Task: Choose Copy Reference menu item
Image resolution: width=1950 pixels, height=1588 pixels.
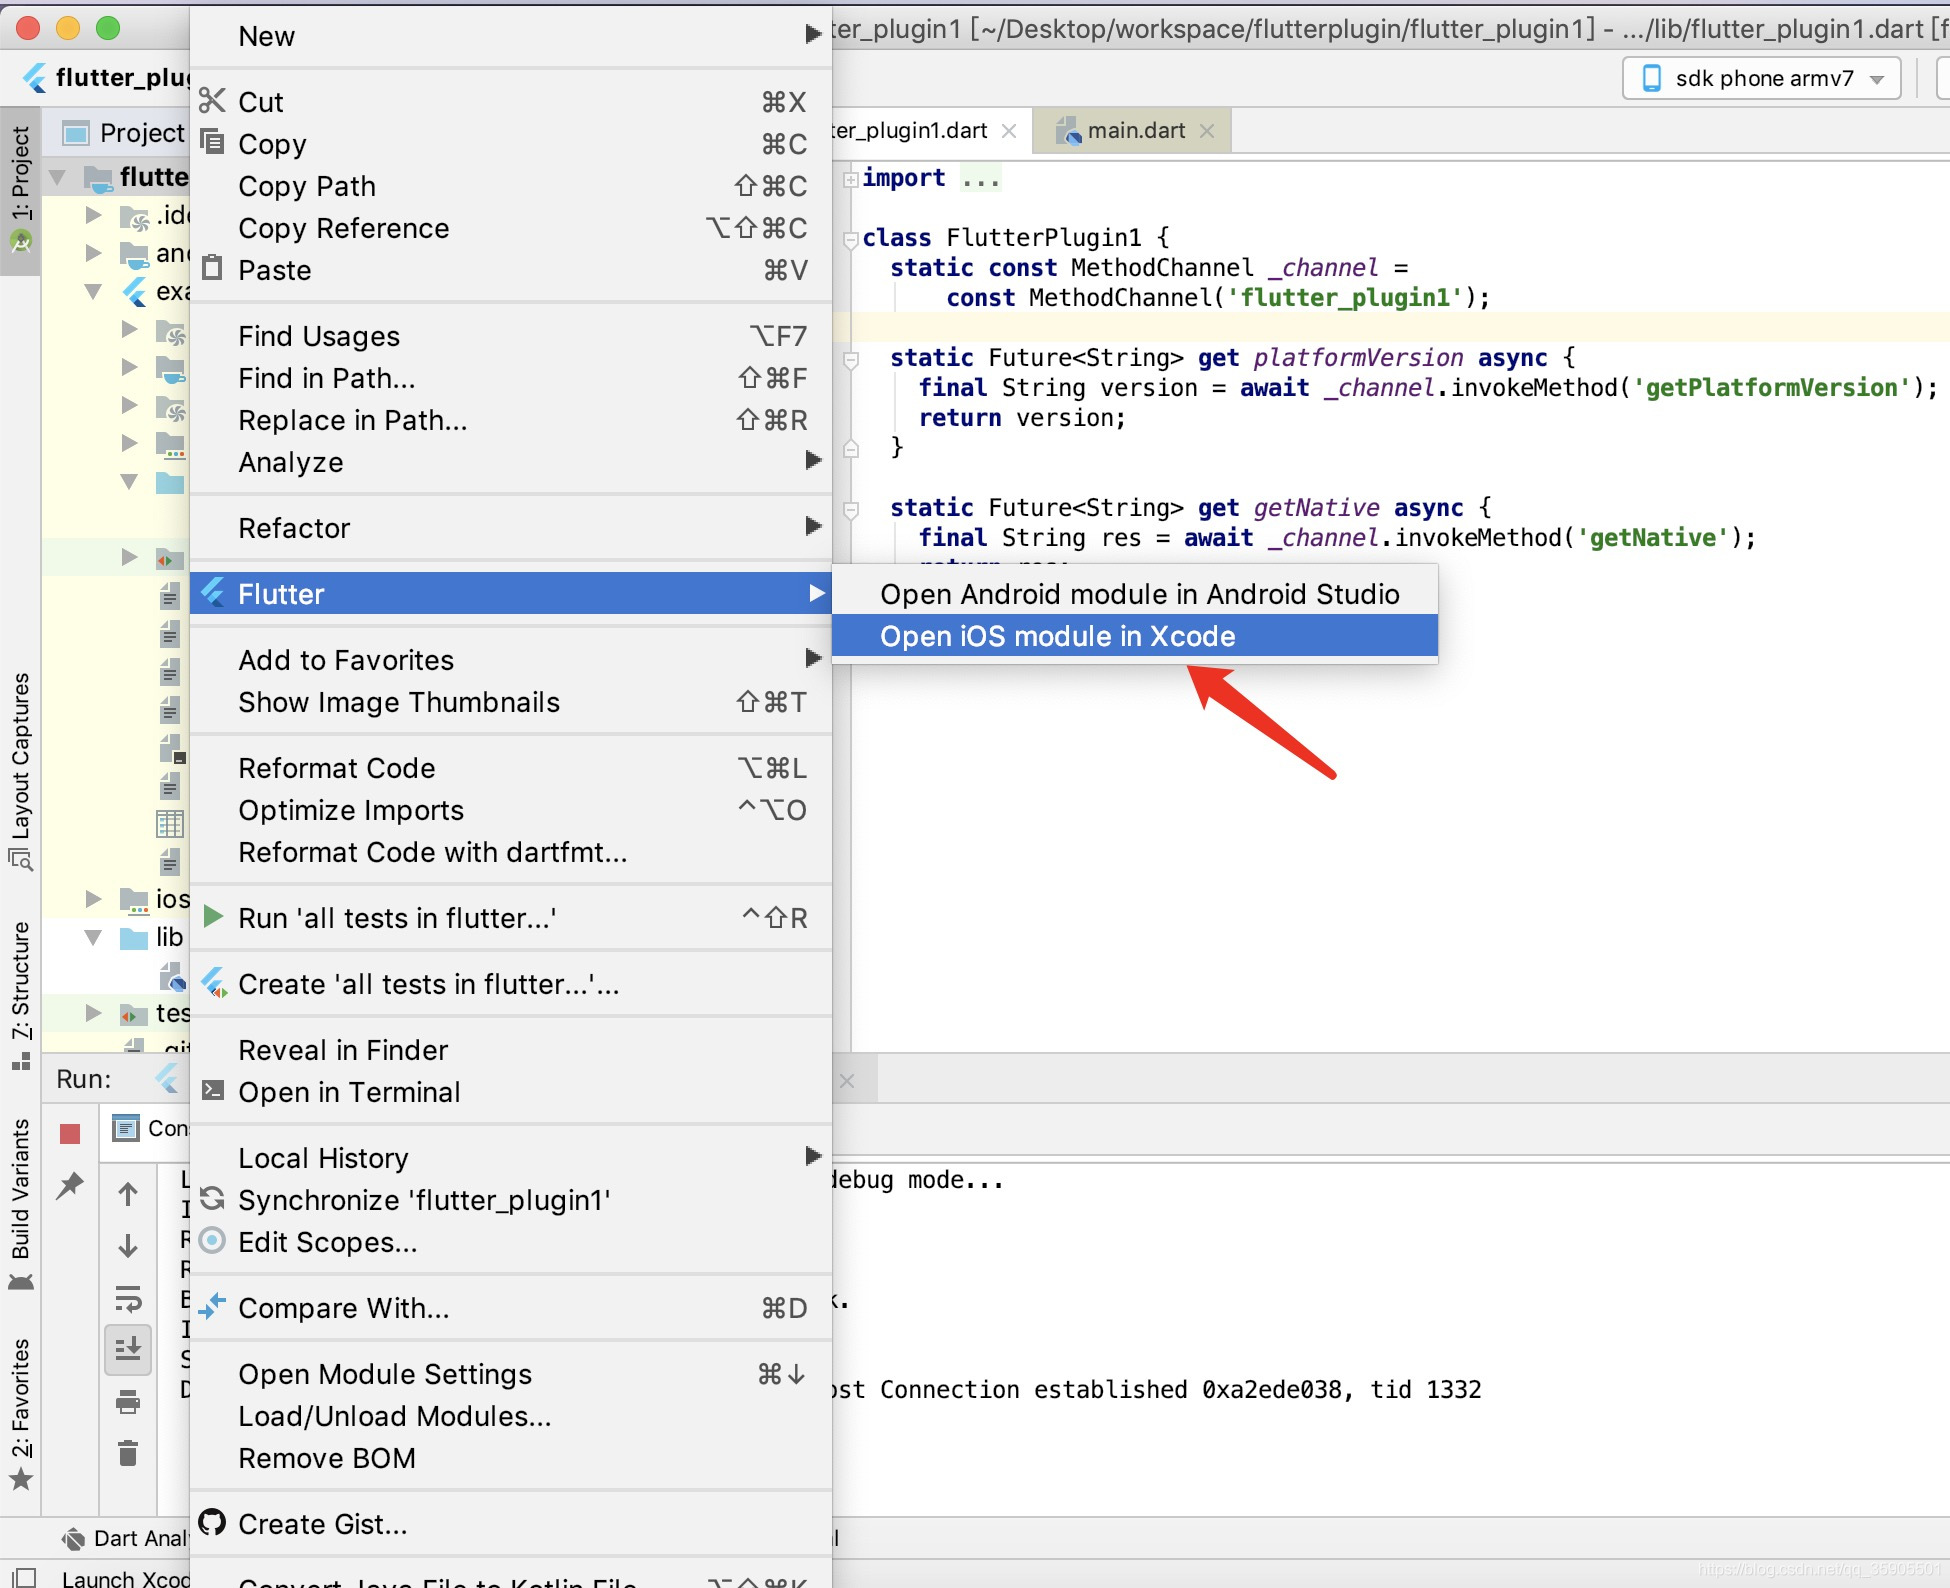Action: (511, 228)
